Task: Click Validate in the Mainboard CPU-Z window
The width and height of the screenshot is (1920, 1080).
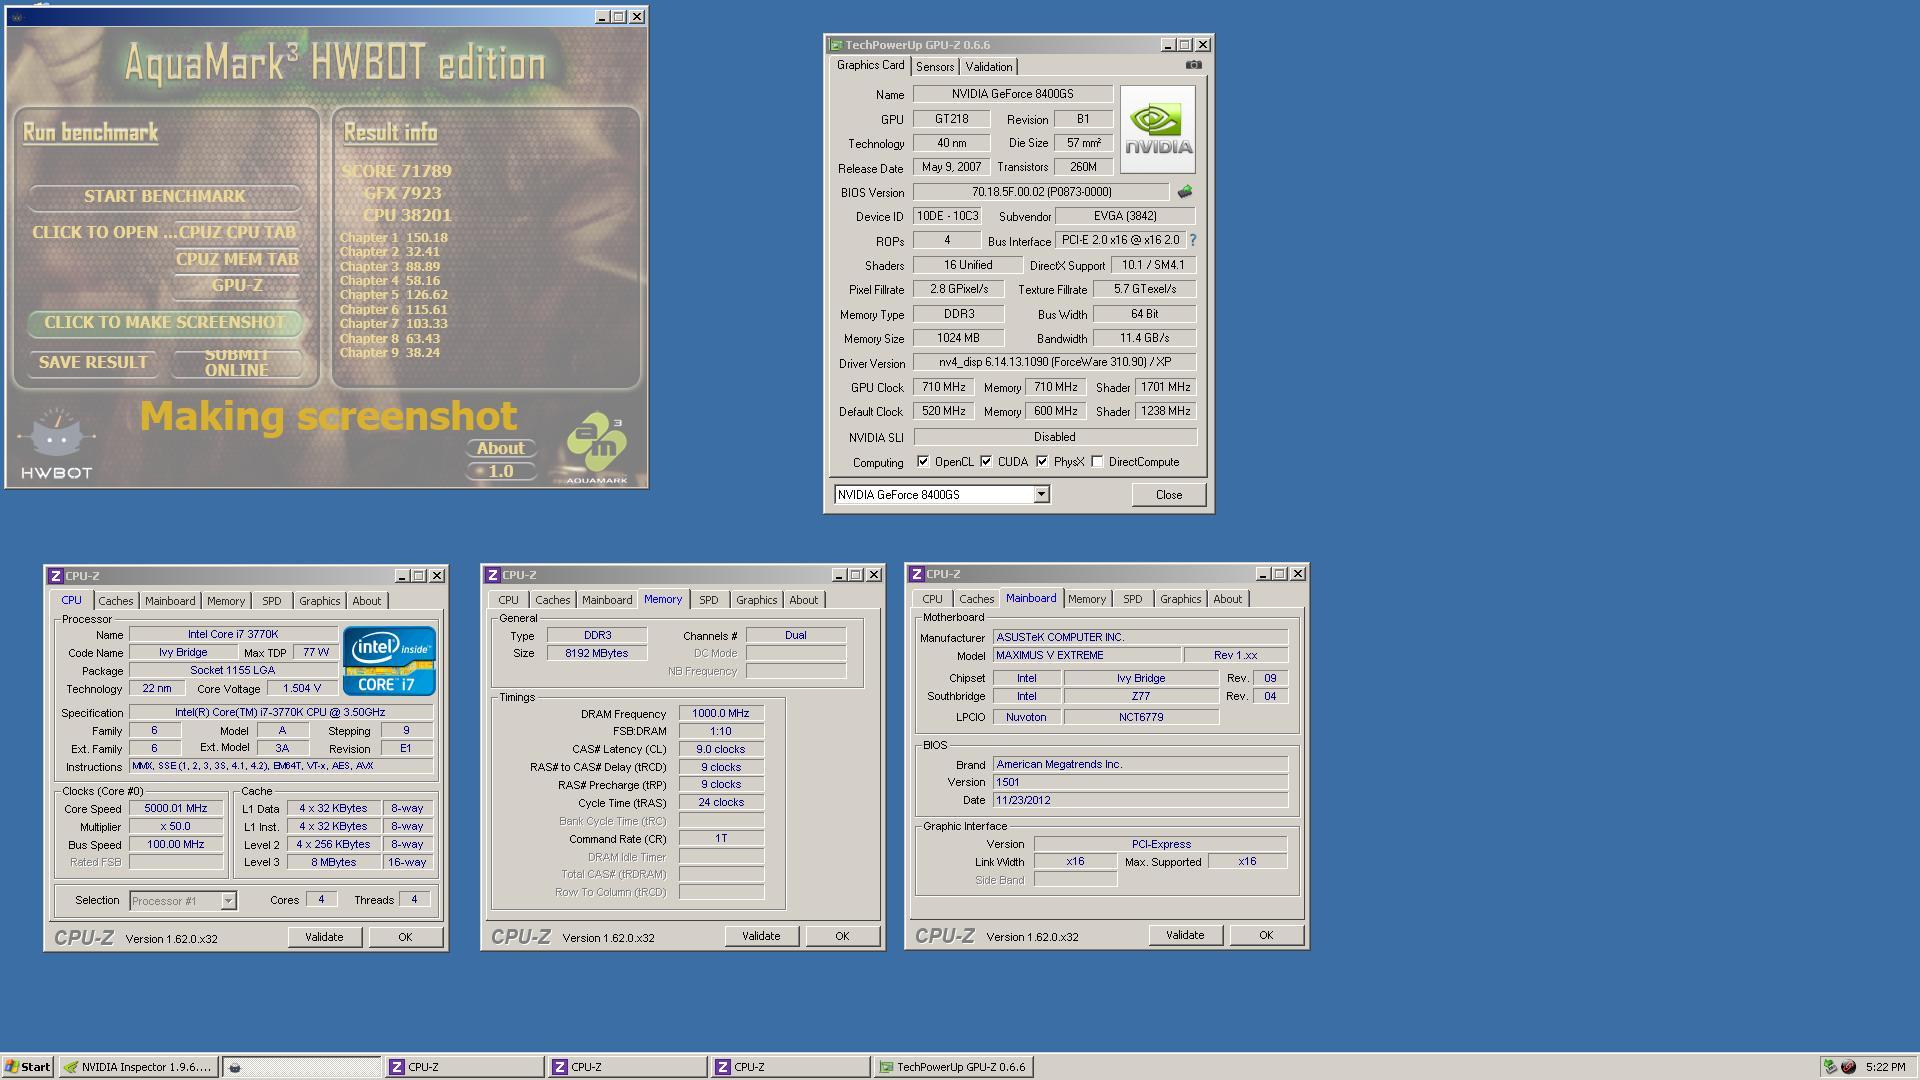Action: pos(1185,935)
